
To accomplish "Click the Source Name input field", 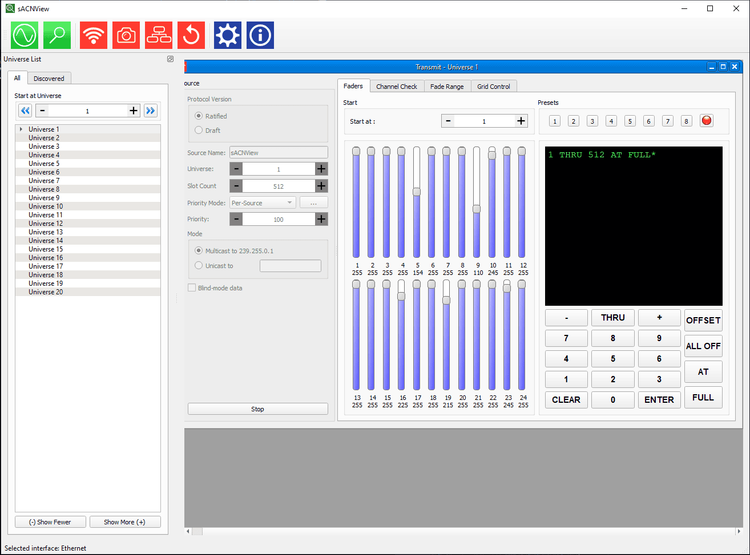I will point(278,153).
